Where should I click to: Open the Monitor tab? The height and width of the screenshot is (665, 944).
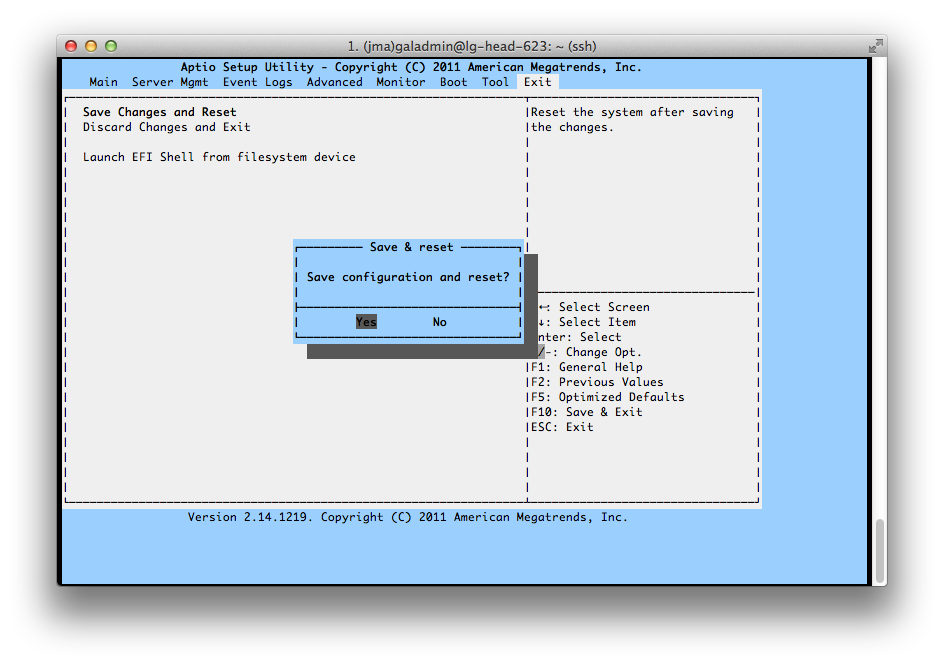click(x=400, y=82)
